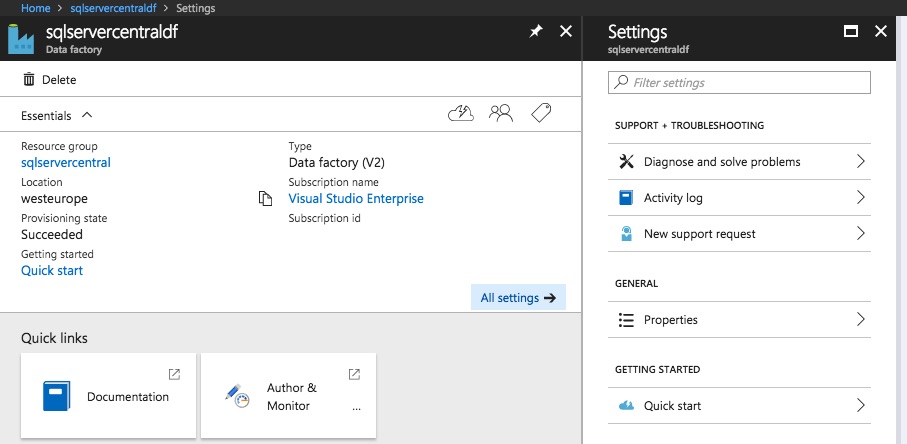
Task: Open the users access icon
Action: pyautogui.click(x=501, y=114)
